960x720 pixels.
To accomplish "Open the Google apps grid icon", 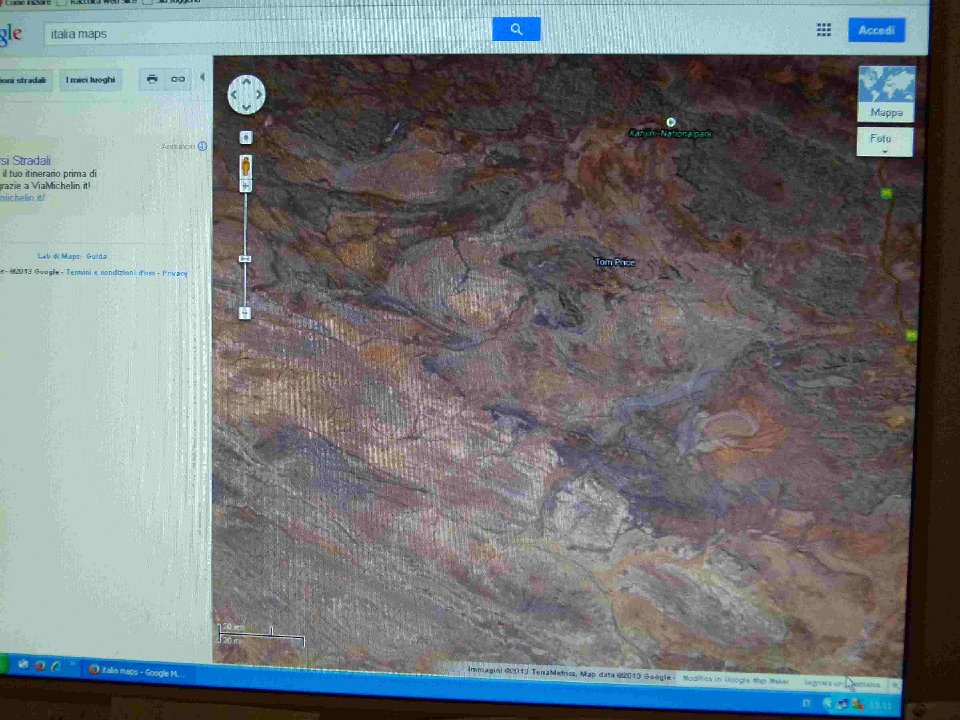I will tap(823, 30).
